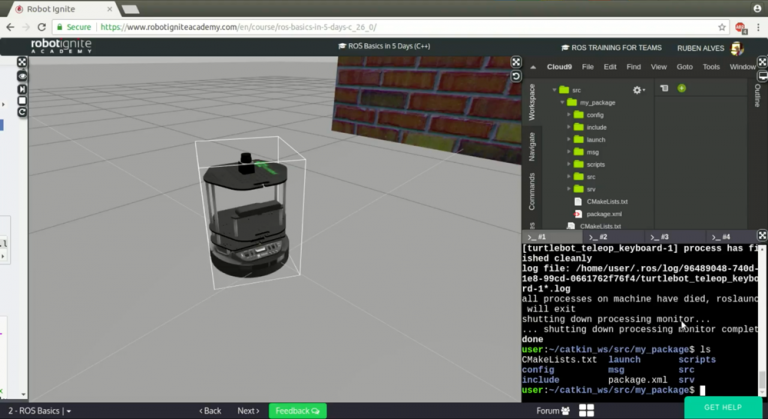Open the Find menu in Cloud9
Screen dimensions: 768x419
tap(633, 67)
